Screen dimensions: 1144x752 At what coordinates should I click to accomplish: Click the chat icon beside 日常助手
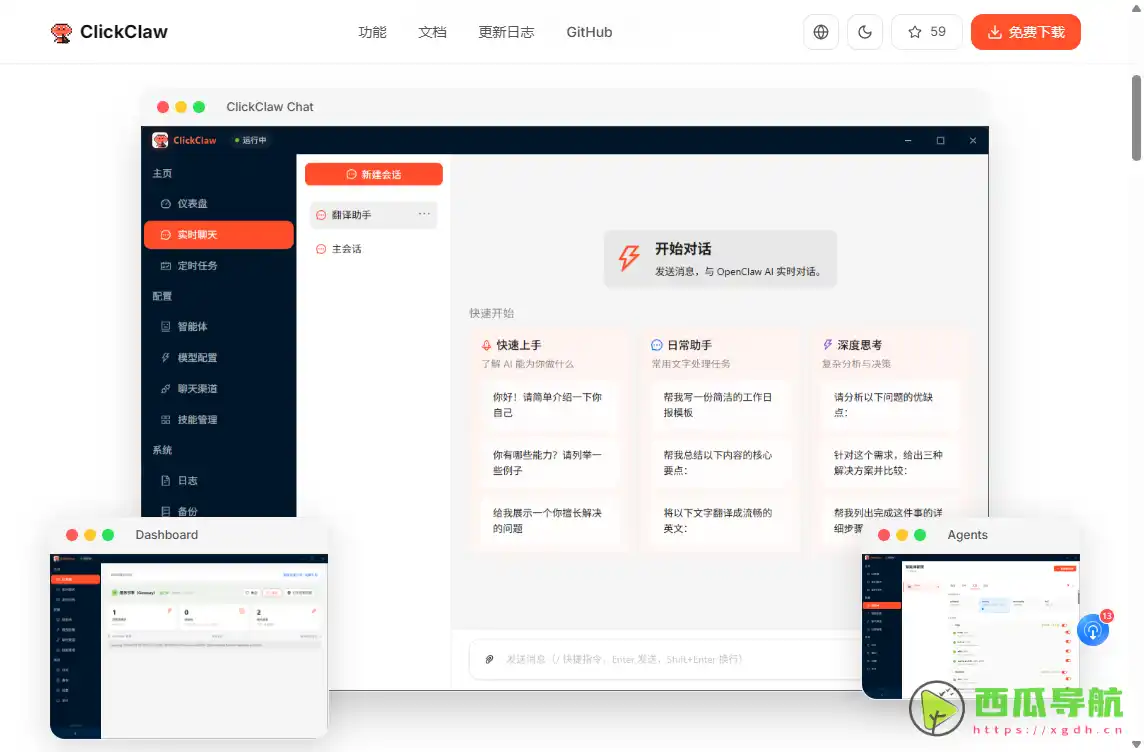pyautogui.click(x=657, y=345)
